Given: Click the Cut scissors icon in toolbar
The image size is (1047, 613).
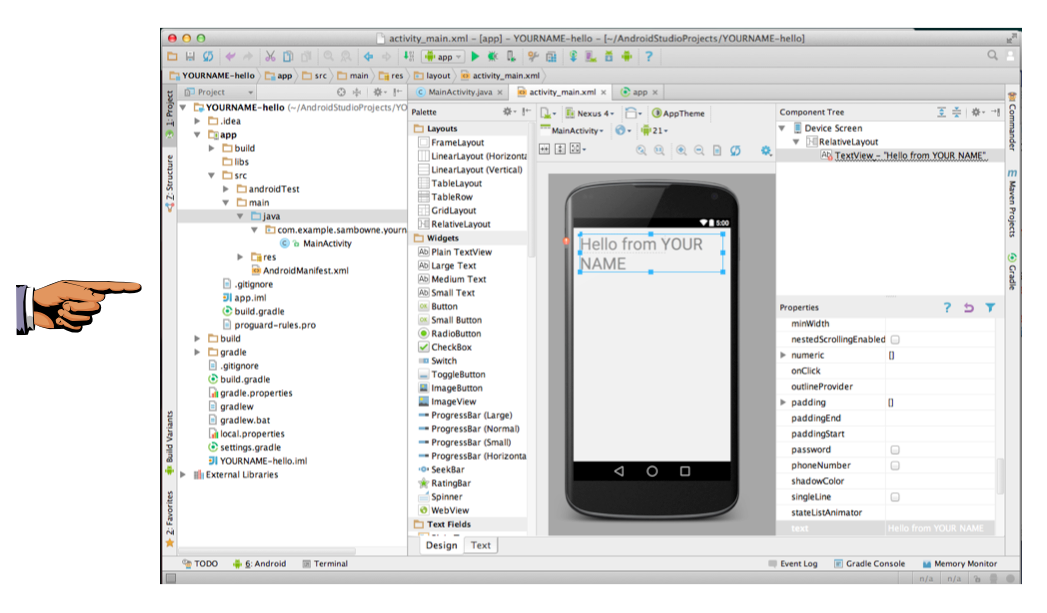Looking at the screenshot, I should 270,57.
